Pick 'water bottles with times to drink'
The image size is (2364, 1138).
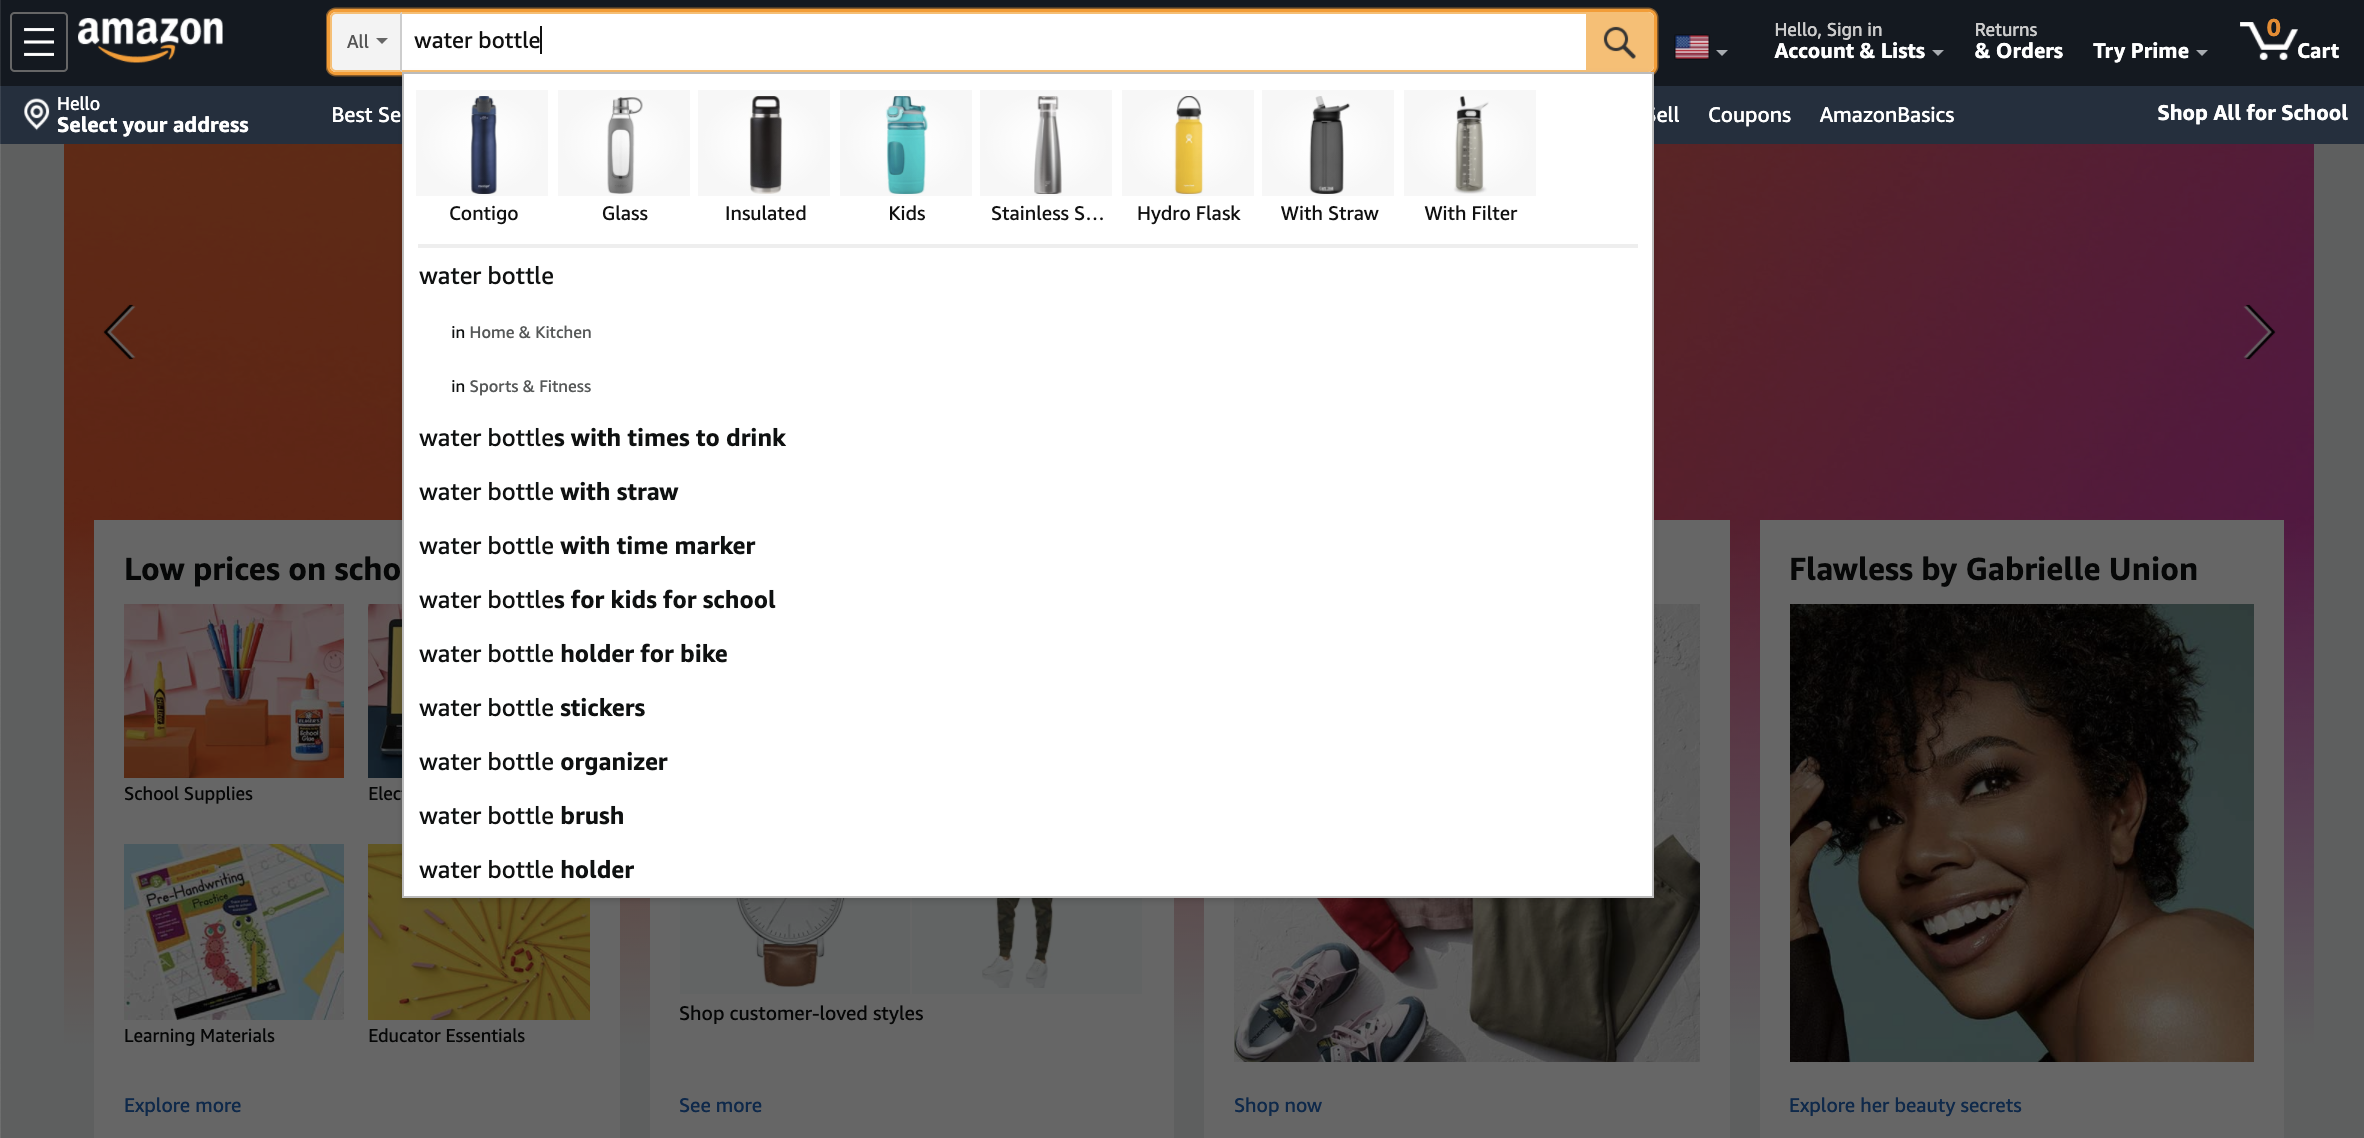pyautogui.click(x=1028, y=438)
